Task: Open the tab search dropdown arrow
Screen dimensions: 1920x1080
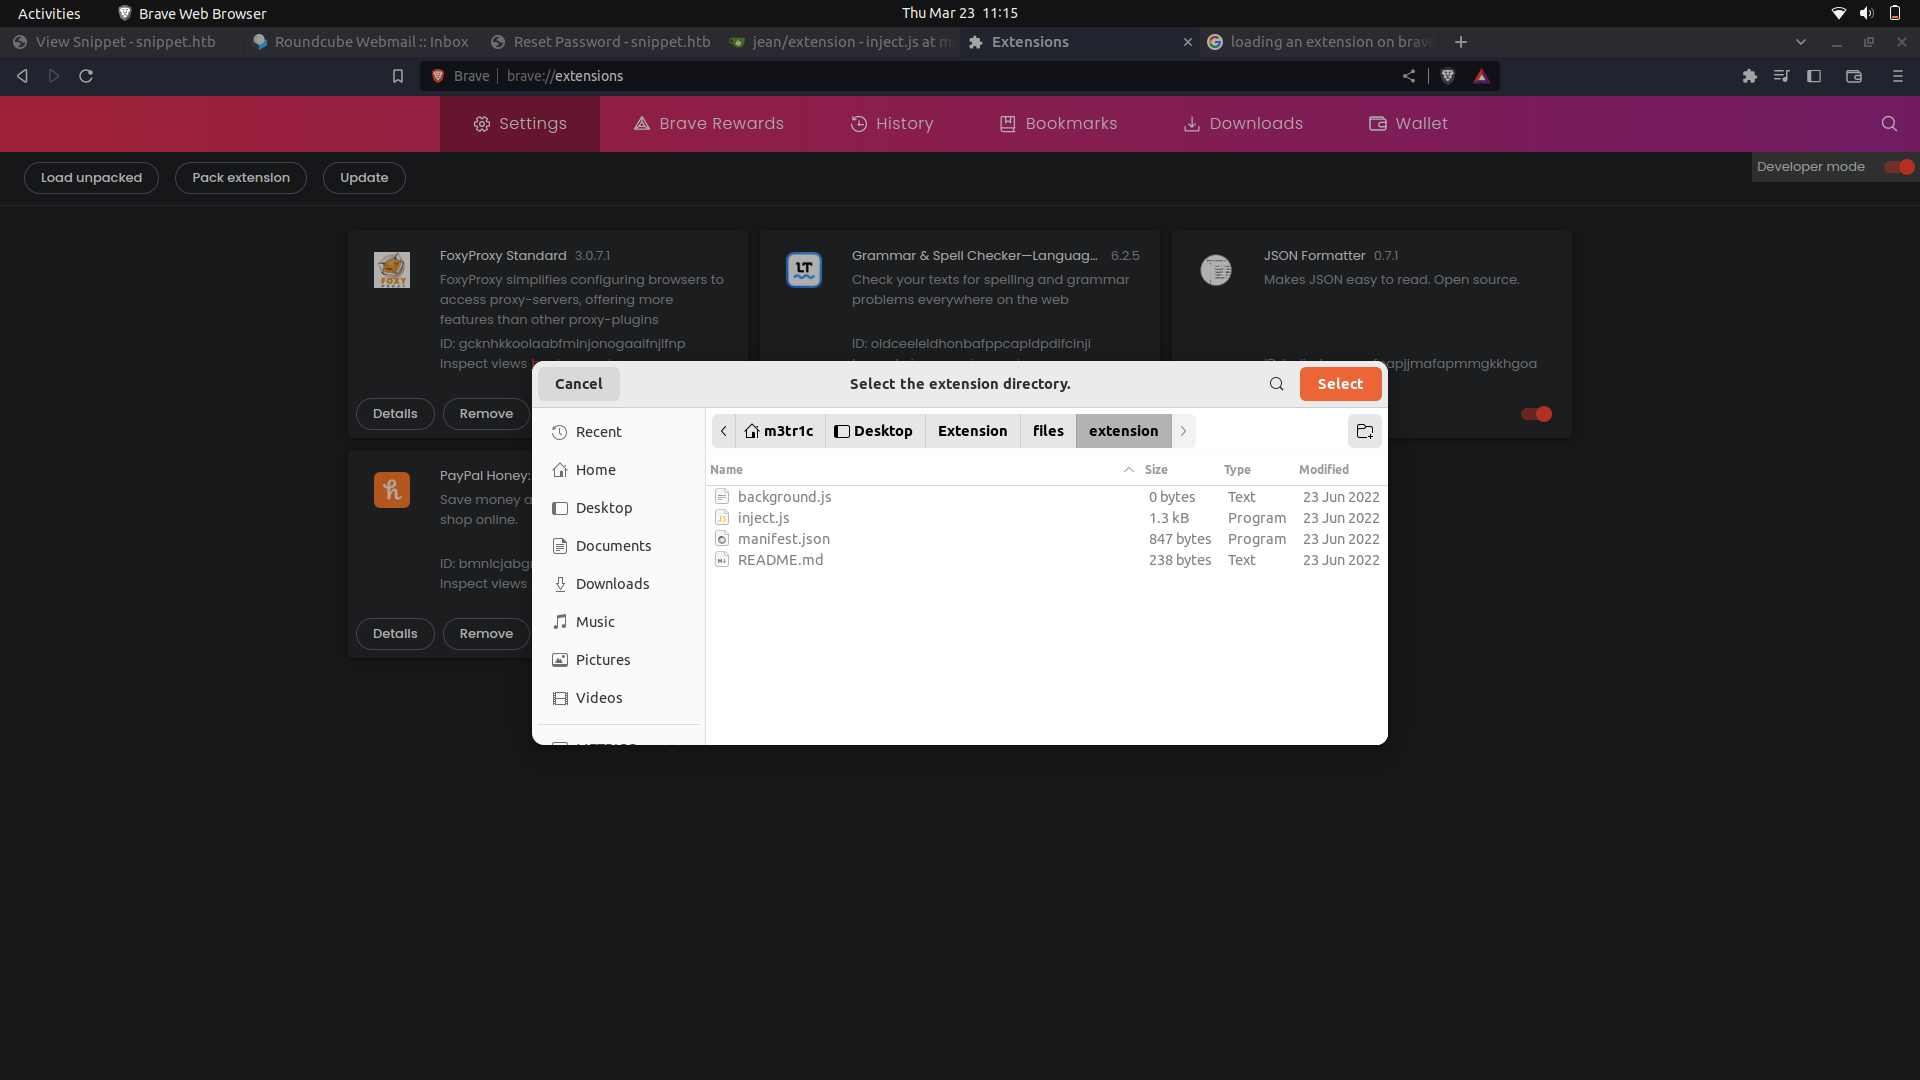Action: 1801,42
